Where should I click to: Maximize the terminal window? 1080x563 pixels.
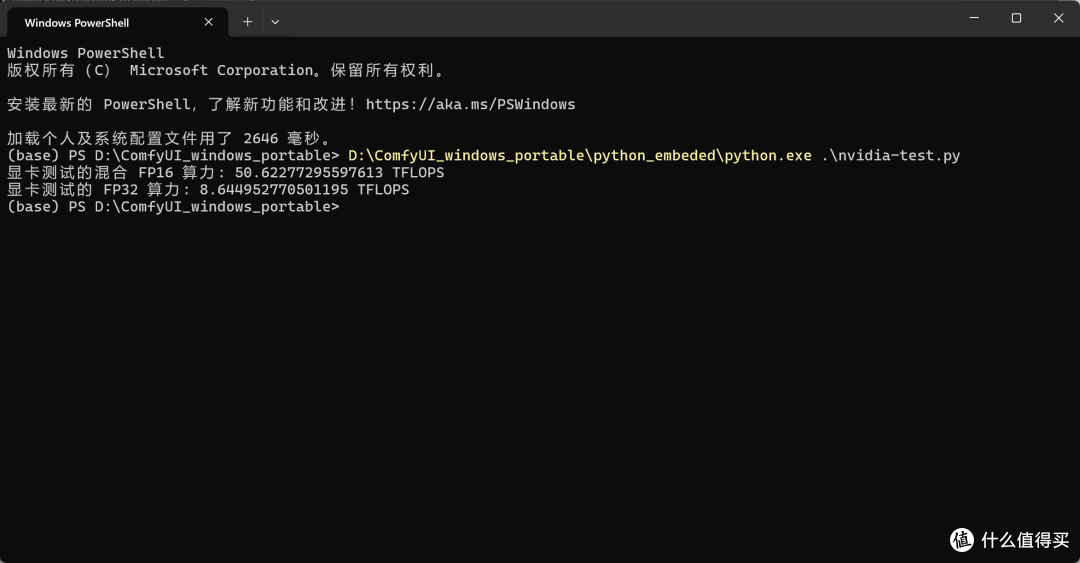click(x=1016, y=18)
